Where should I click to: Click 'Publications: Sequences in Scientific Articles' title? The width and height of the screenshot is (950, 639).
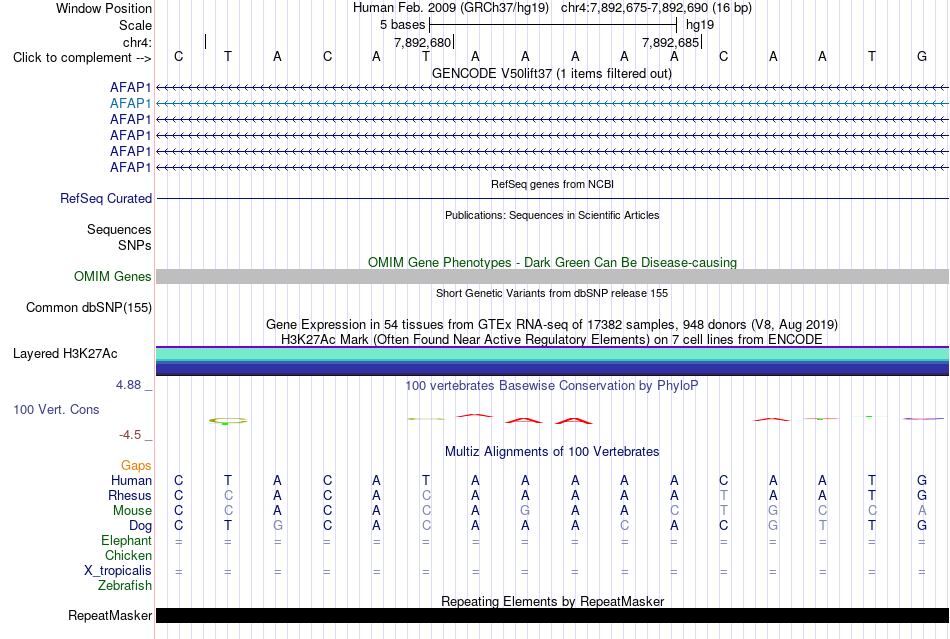(552, 215)
